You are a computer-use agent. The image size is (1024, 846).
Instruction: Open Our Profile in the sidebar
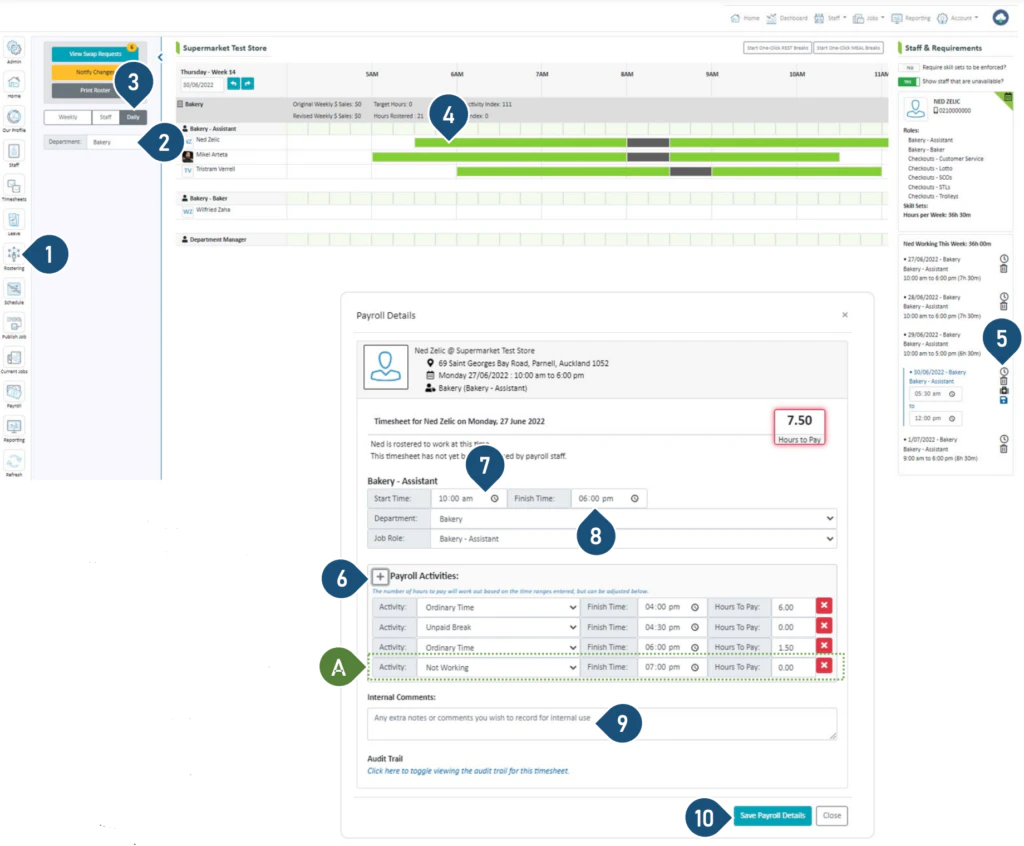14,120
